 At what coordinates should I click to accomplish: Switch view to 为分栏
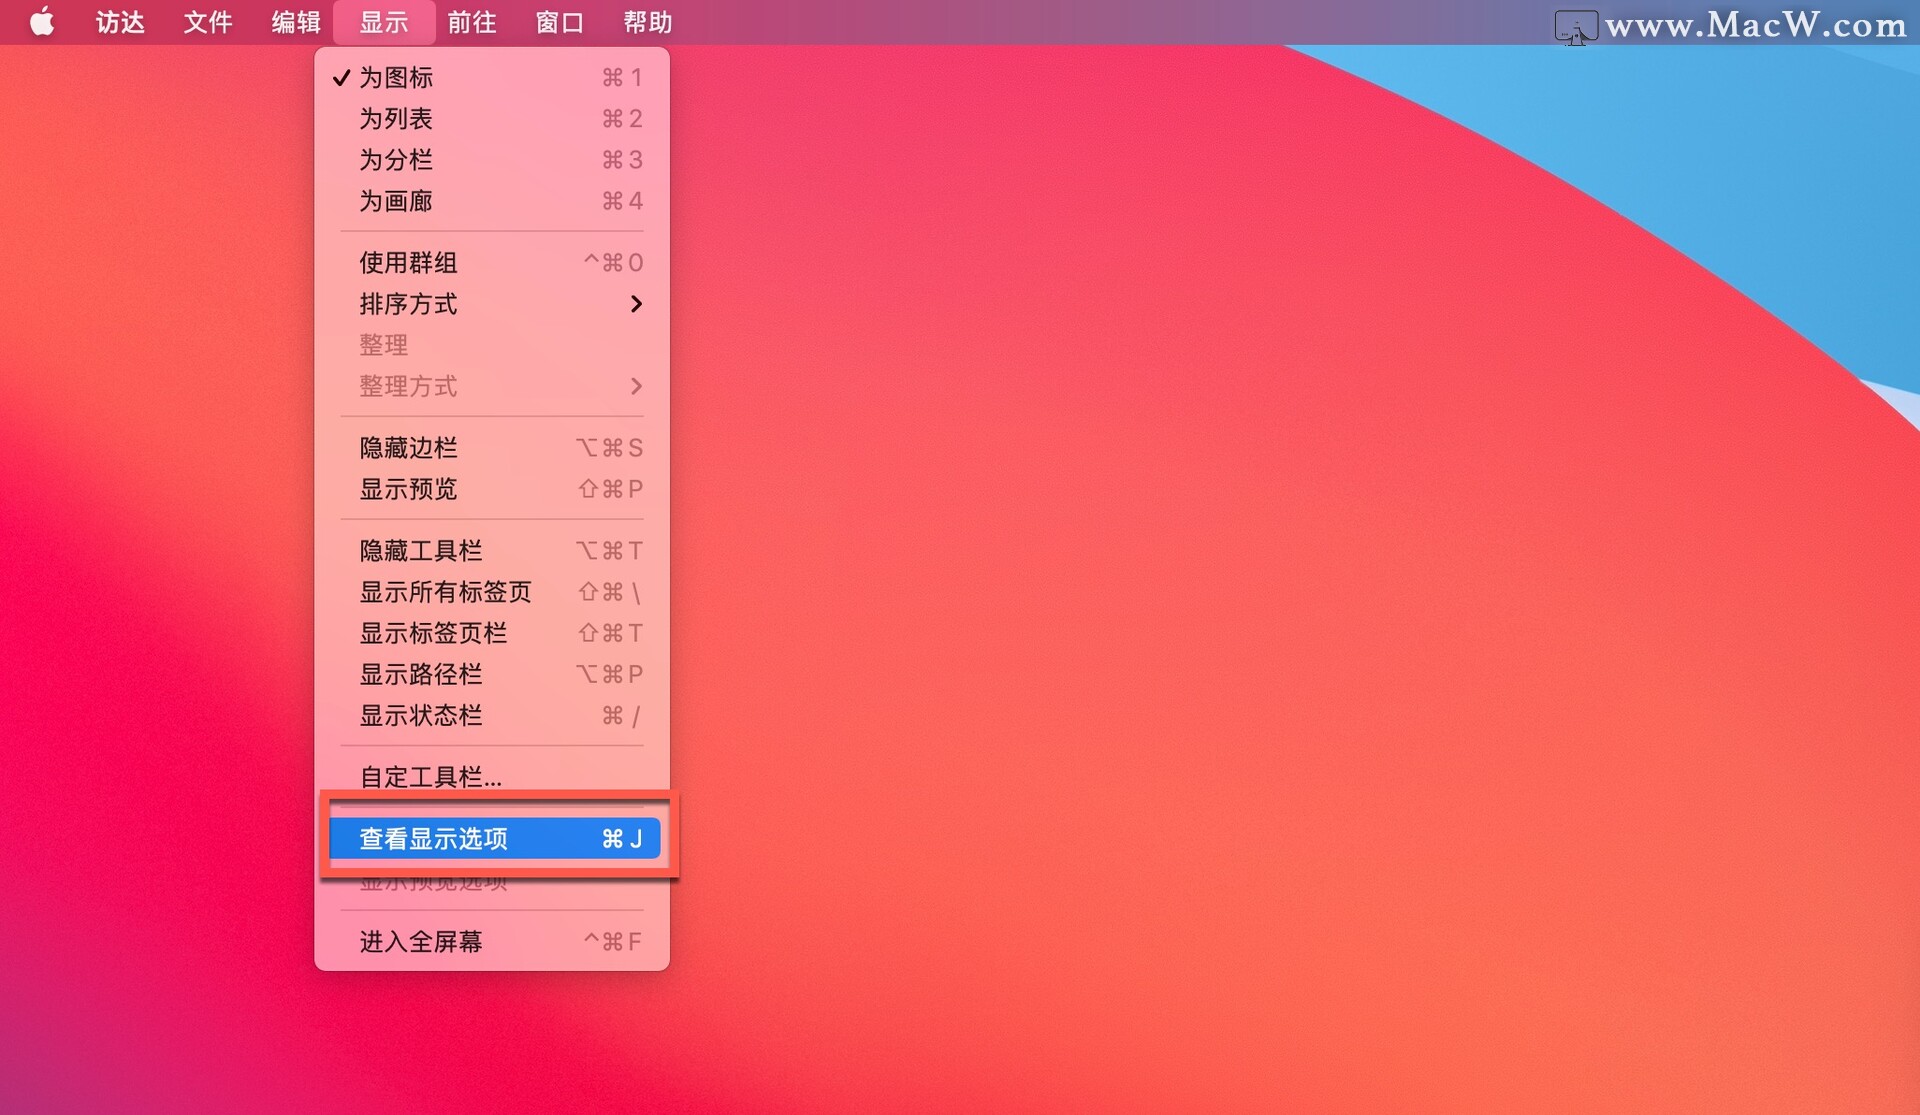396,160
